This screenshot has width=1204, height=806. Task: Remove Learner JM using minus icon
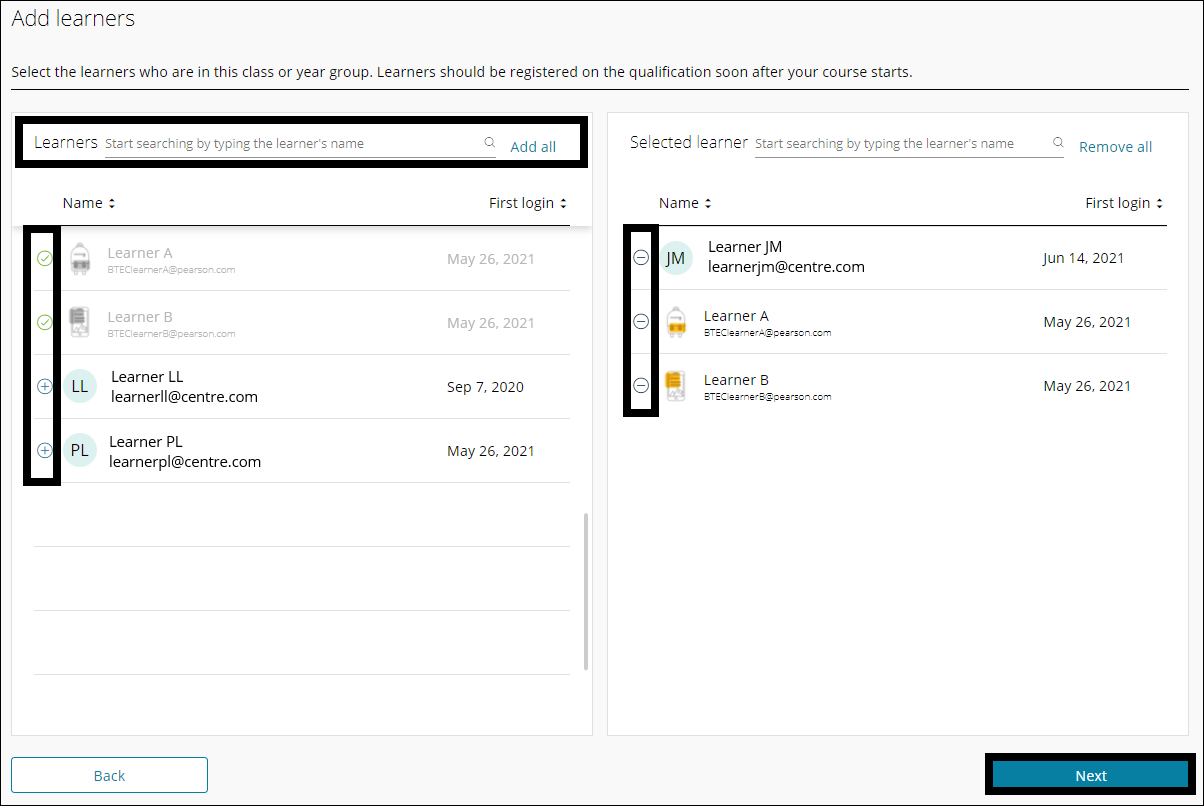coord(641,258)
